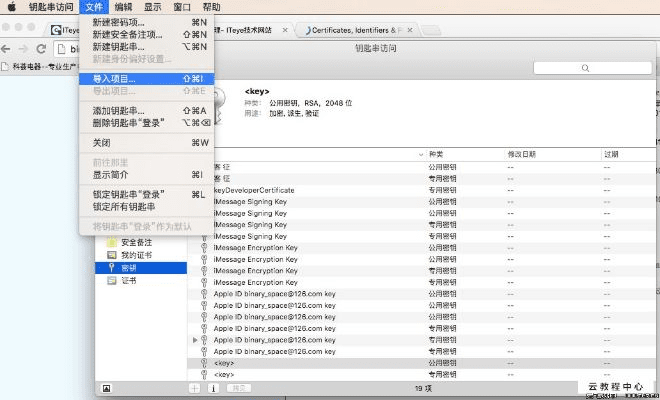The height and width of the screenshot is (400, 660).
Task: Click 锁定钥匙串"登录" menu entry
Action: [128, 194]
